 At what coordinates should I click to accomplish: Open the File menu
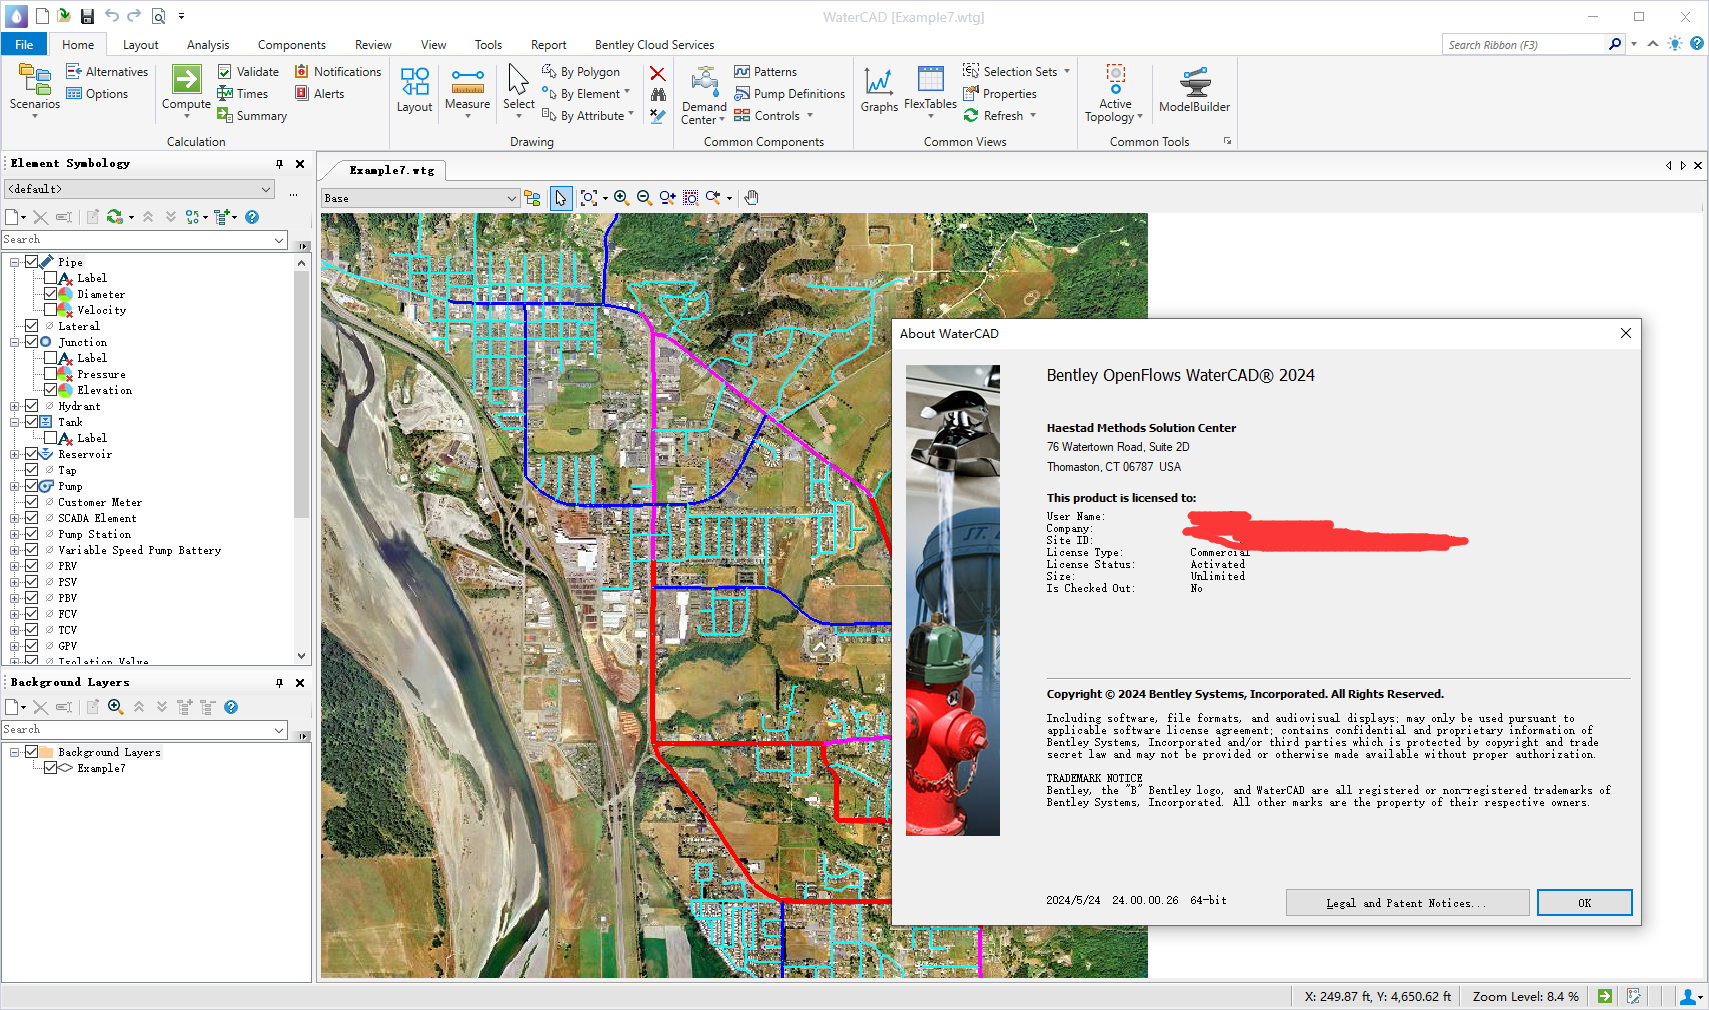[24, 45]
